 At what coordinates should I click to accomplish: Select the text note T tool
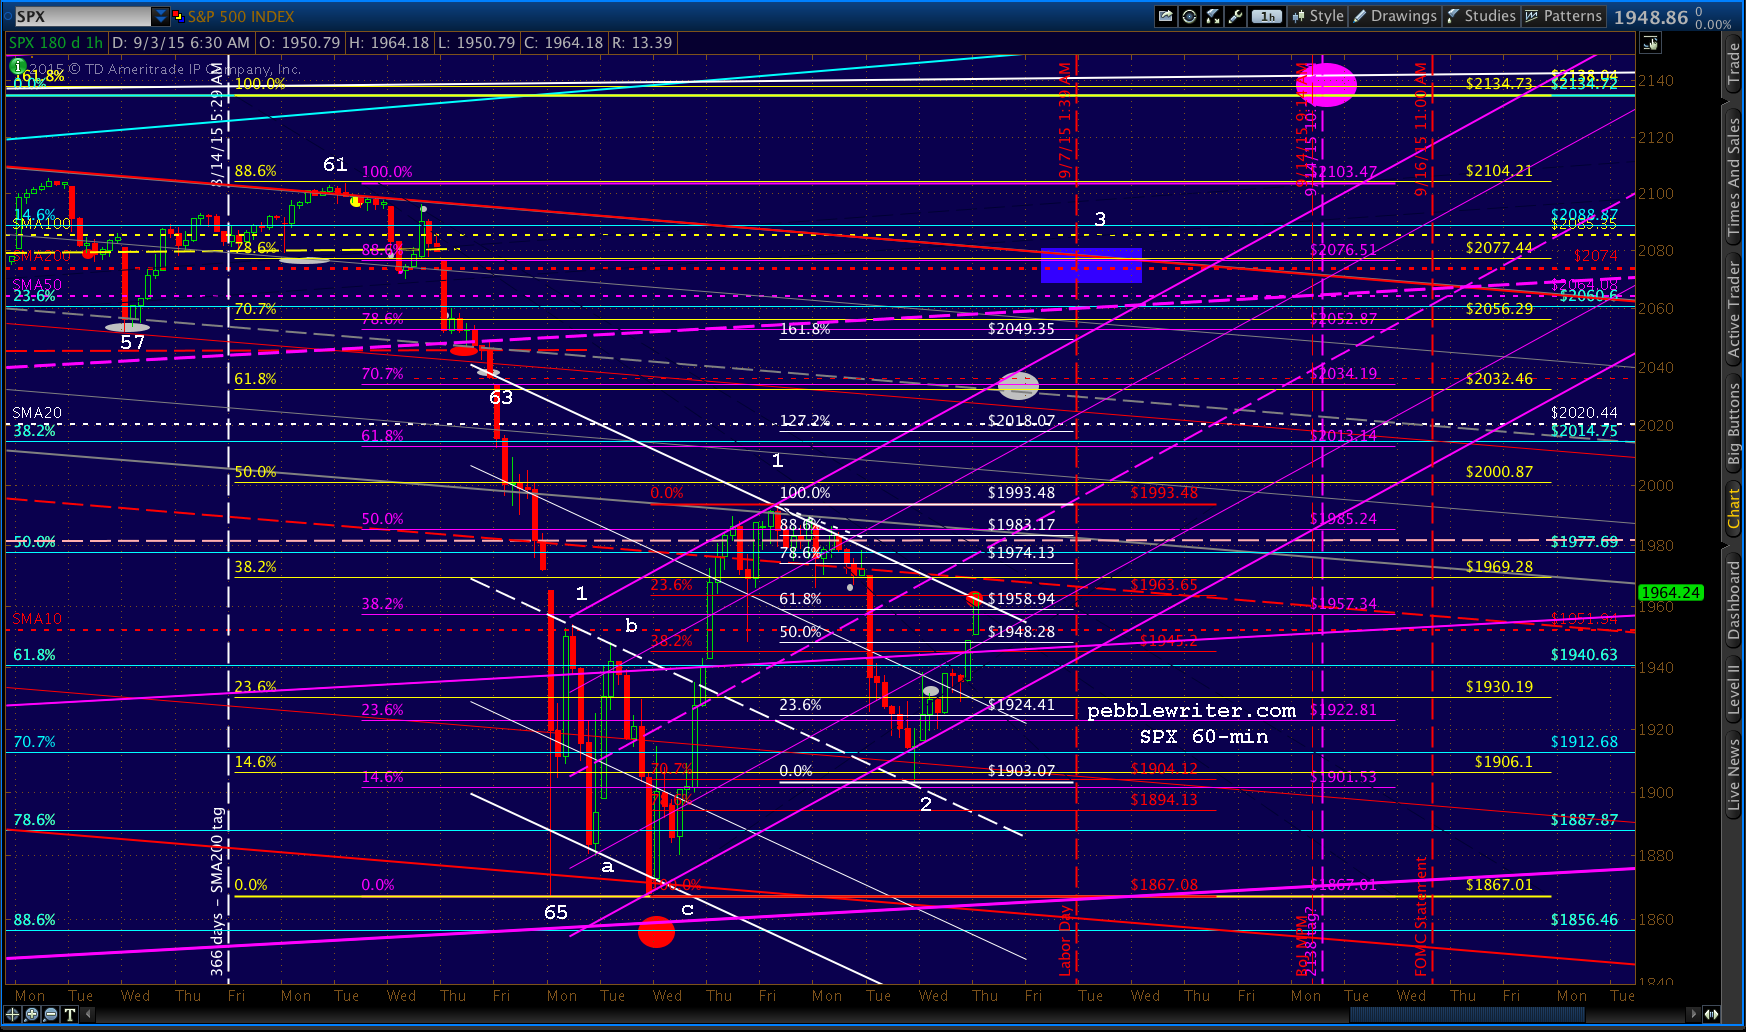click(x=70, y=1014)
